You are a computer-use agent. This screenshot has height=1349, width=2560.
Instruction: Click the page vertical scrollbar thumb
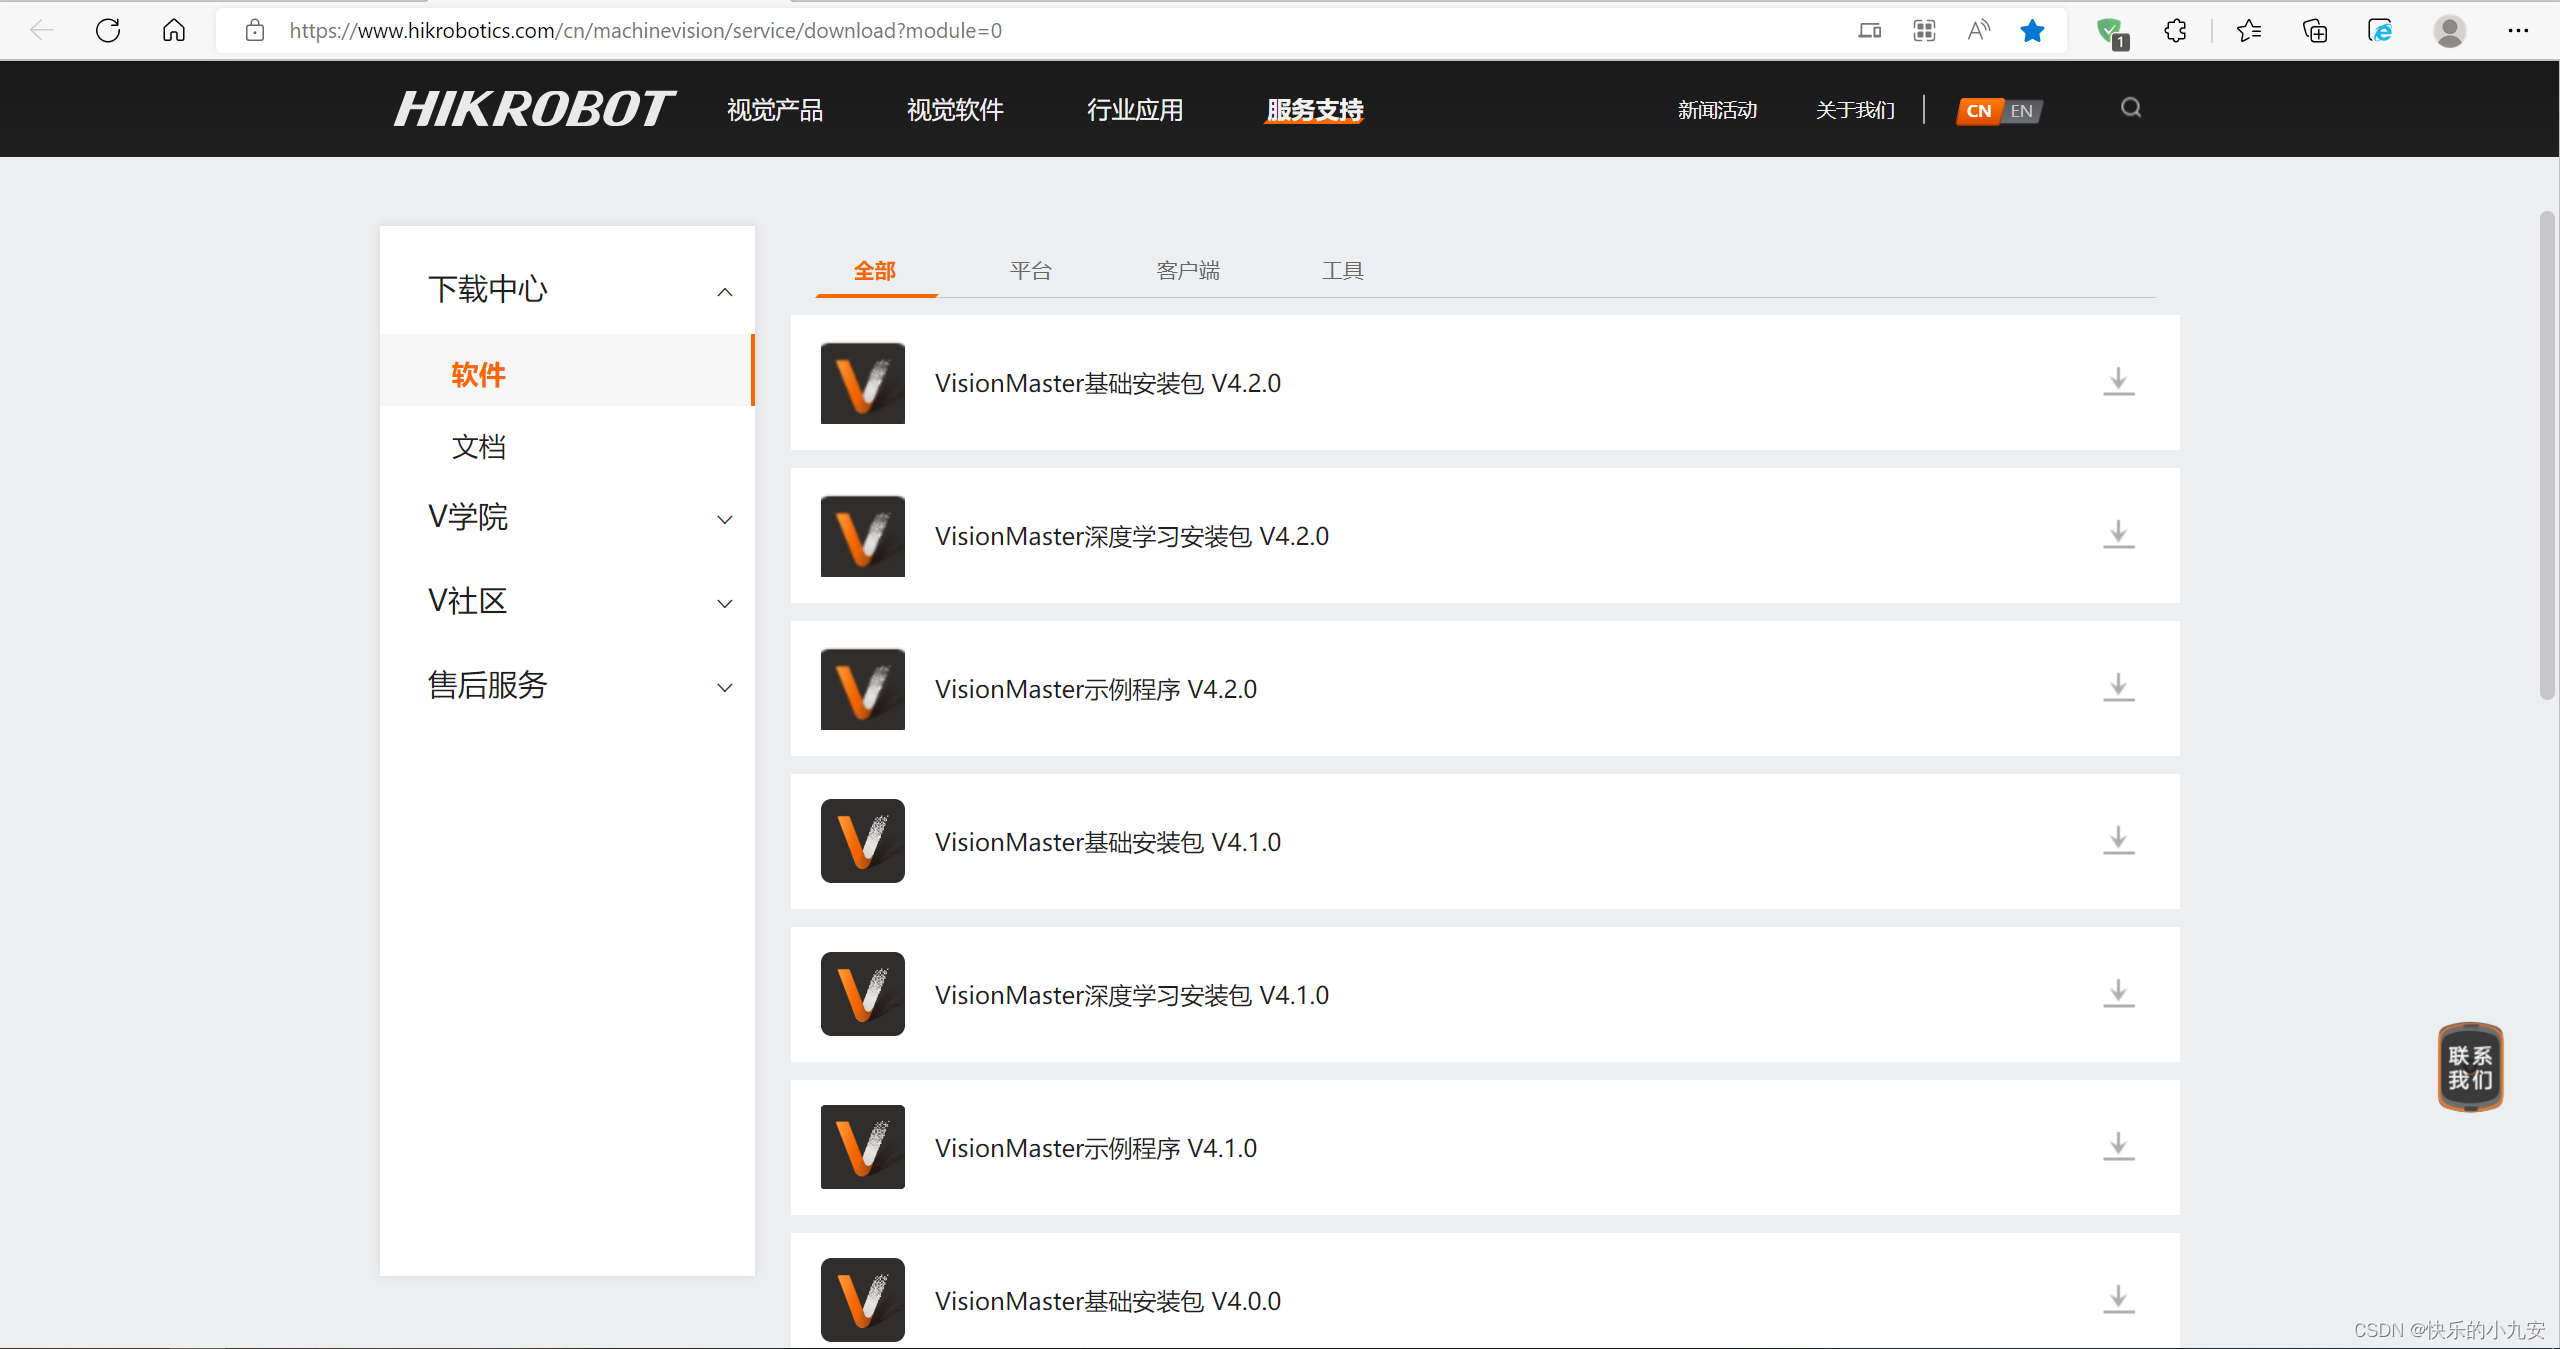[2546, 455]
